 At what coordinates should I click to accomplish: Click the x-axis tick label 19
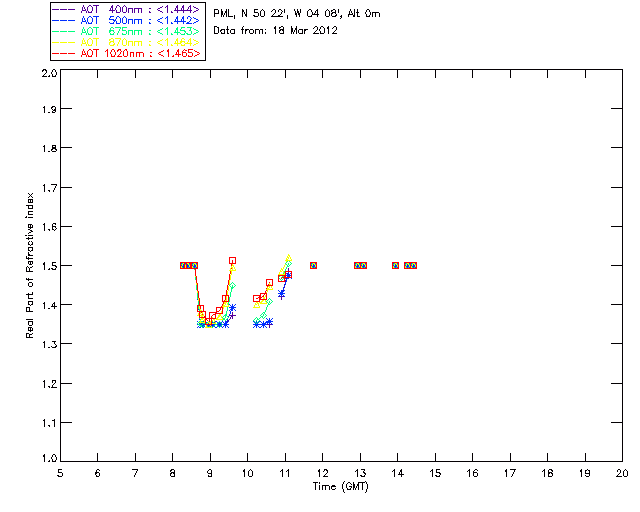click(x=585, y=473)
